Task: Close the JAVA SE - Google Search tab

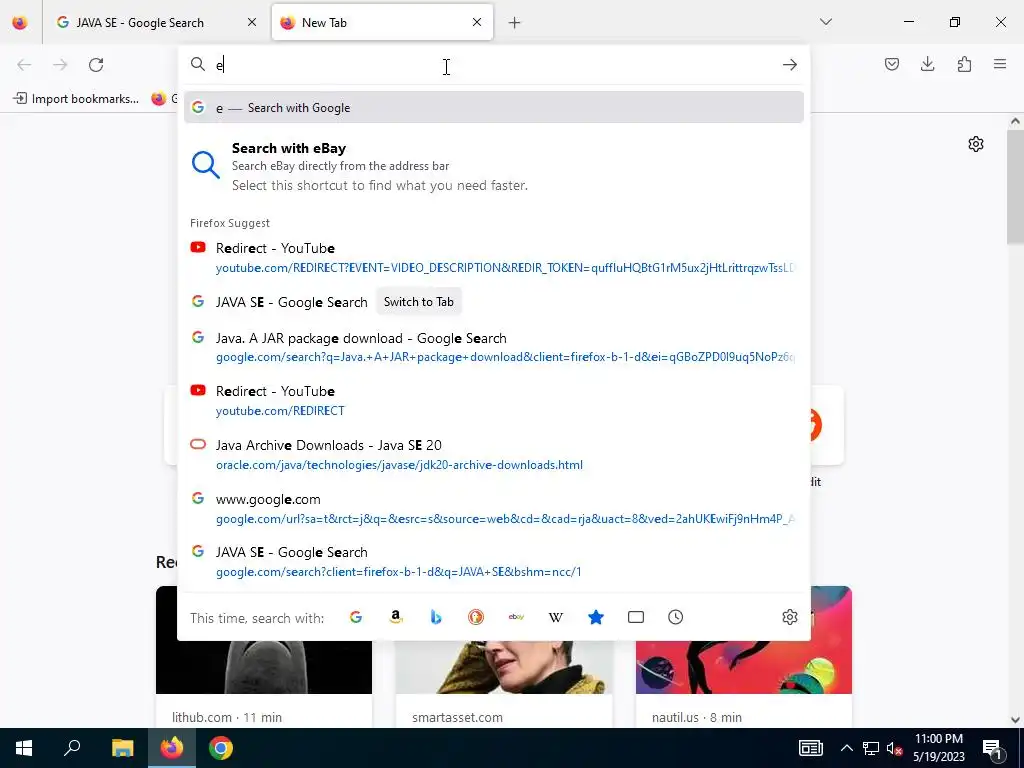Action: tap(252, 22)
